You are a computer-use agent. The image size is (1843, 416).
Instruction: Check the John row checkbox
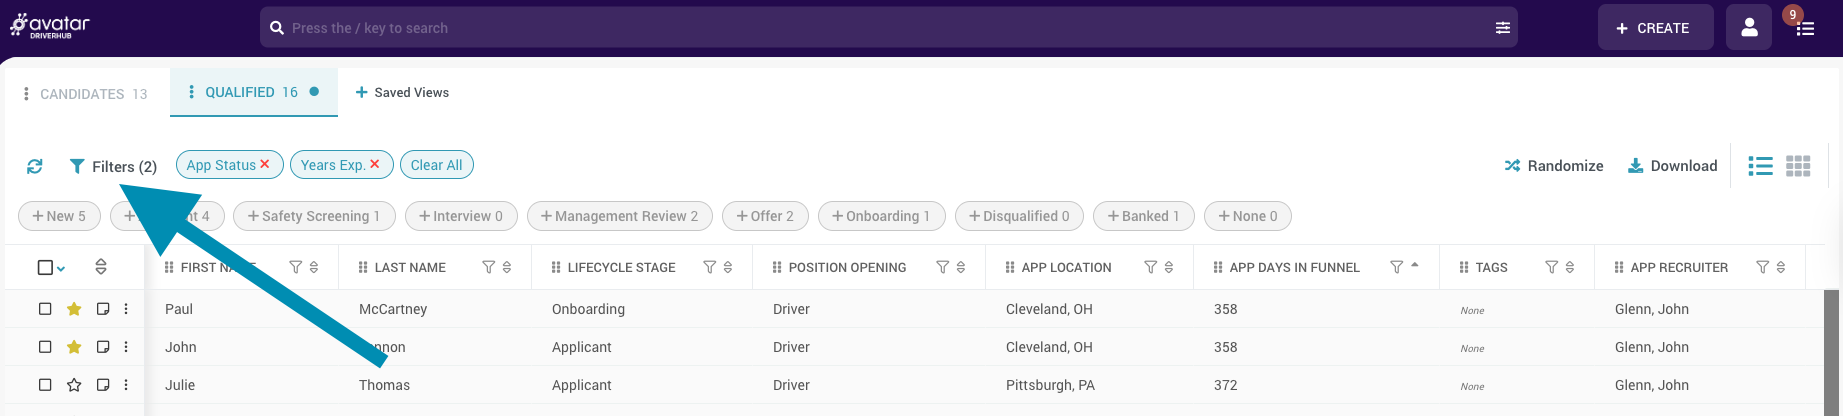click(x=45, y=347)
